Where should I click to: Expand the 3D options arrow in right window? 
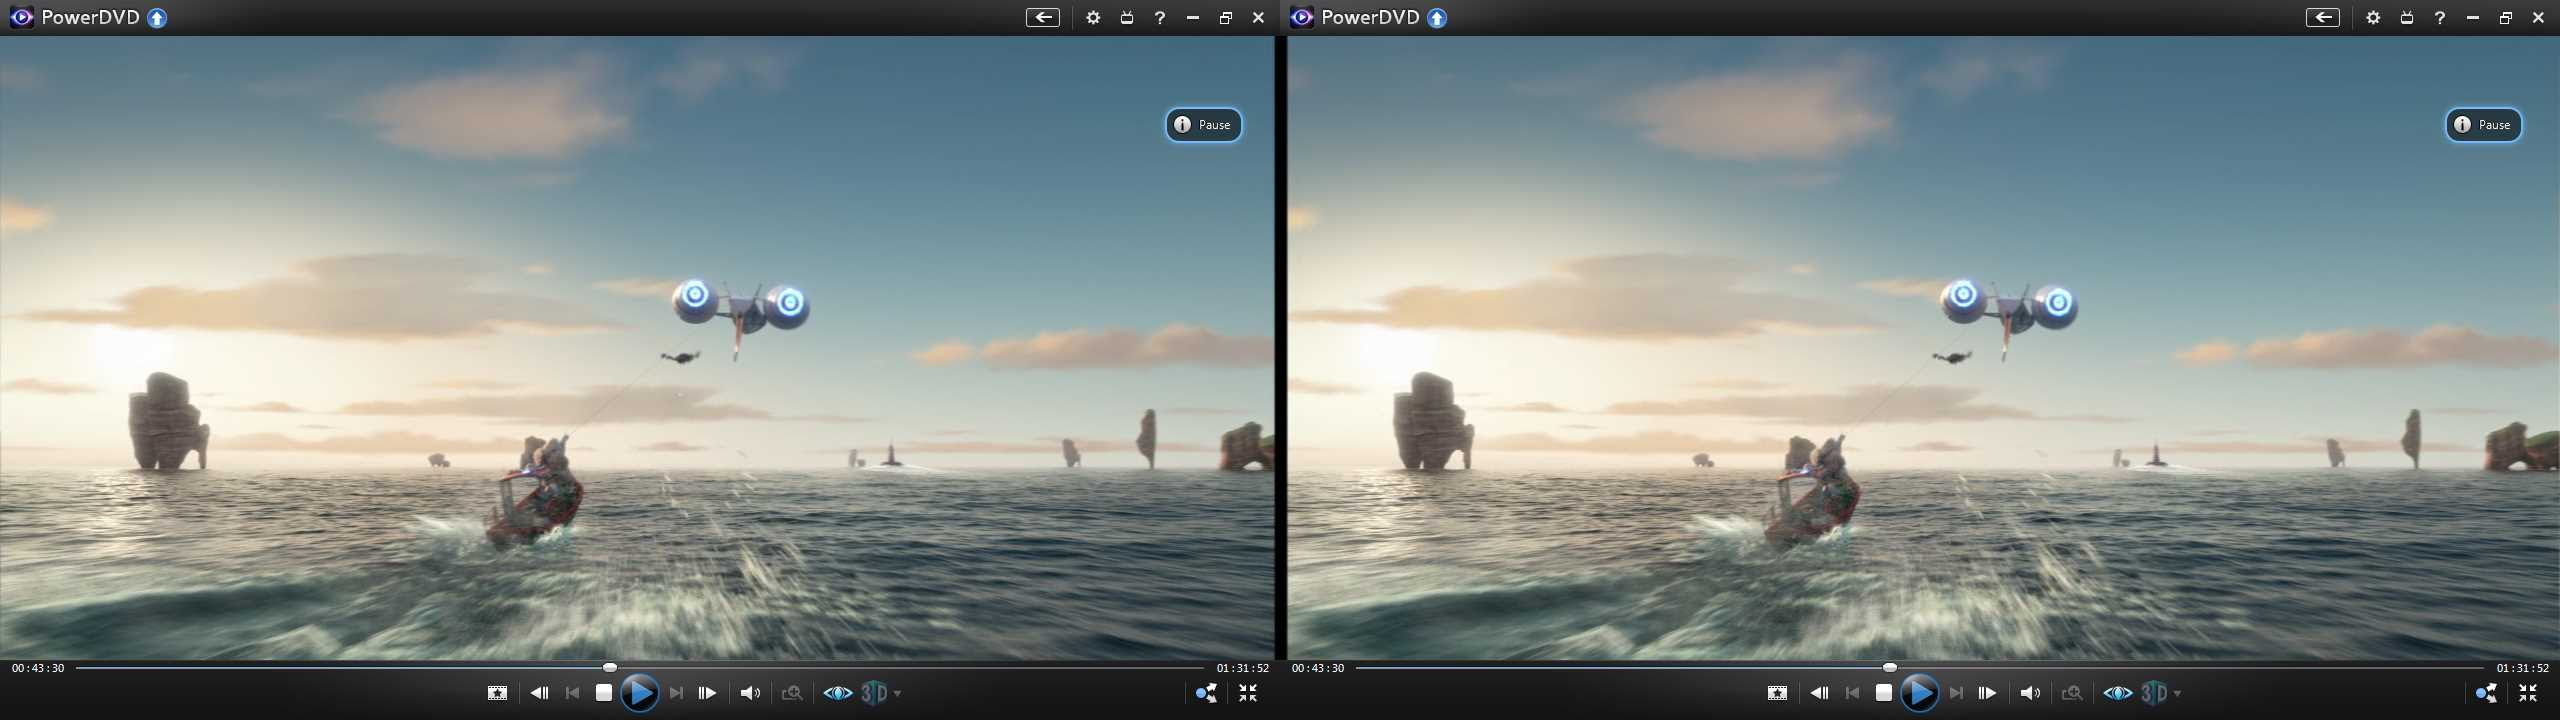pos(2177,693)
